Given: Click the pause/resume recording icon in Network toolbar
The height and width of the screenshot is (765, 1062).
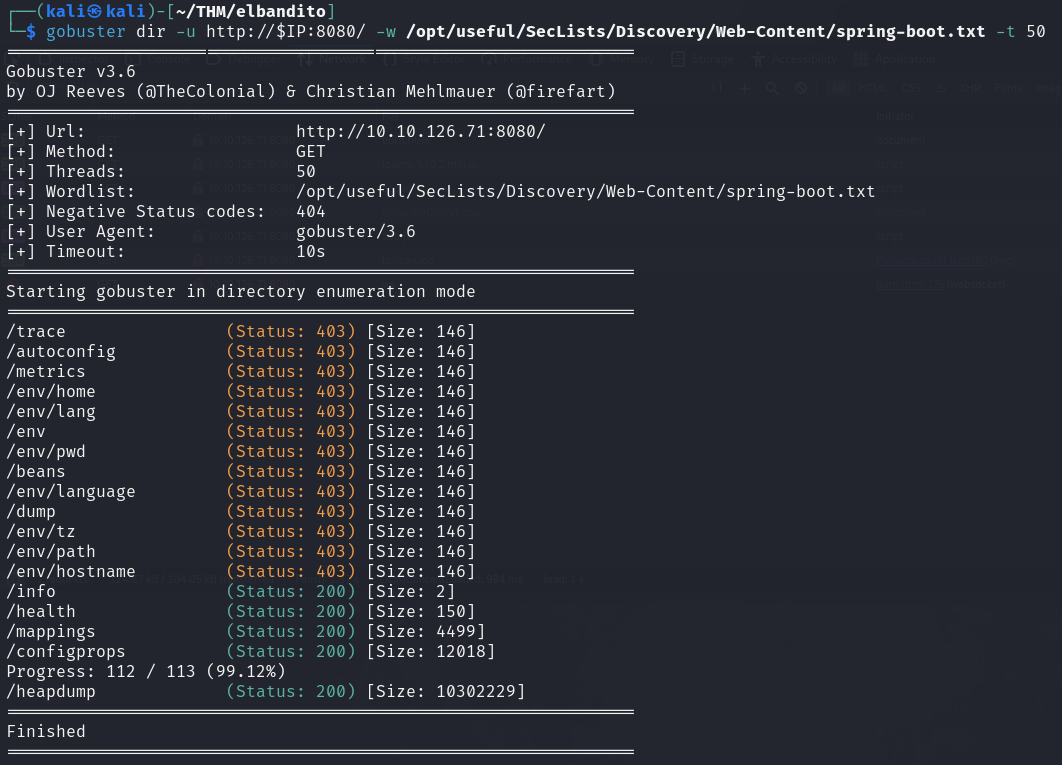Looking at the screenshot, I should click(x=717, y=88).
